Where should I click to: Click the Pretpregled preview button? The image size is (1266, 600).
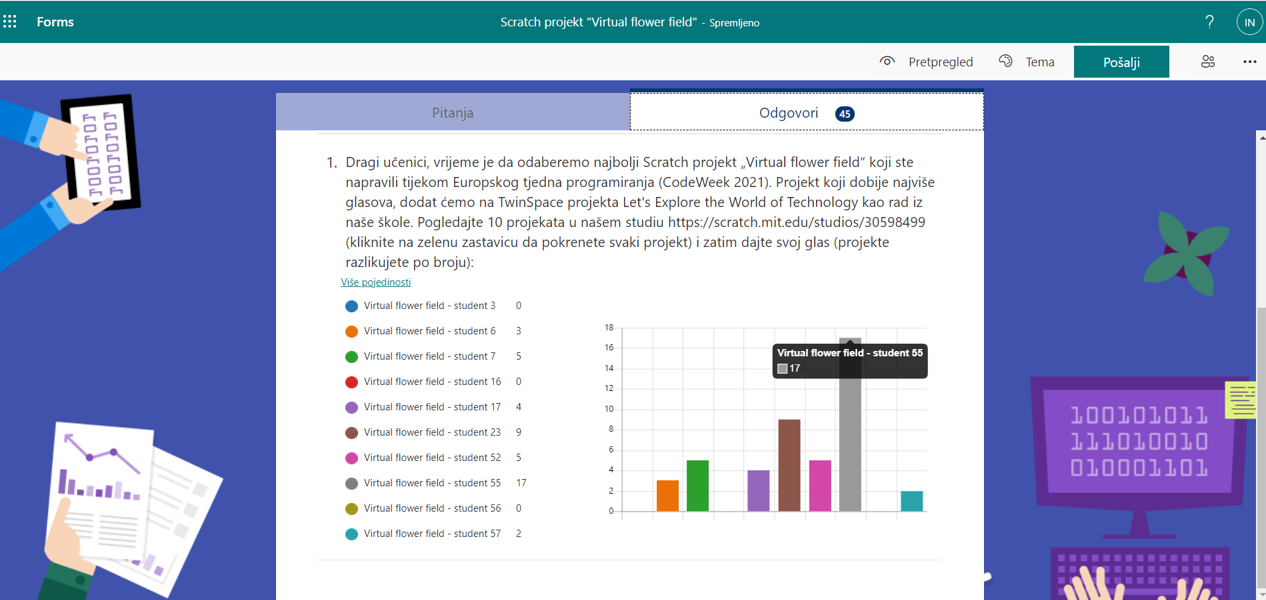point(926,61)
